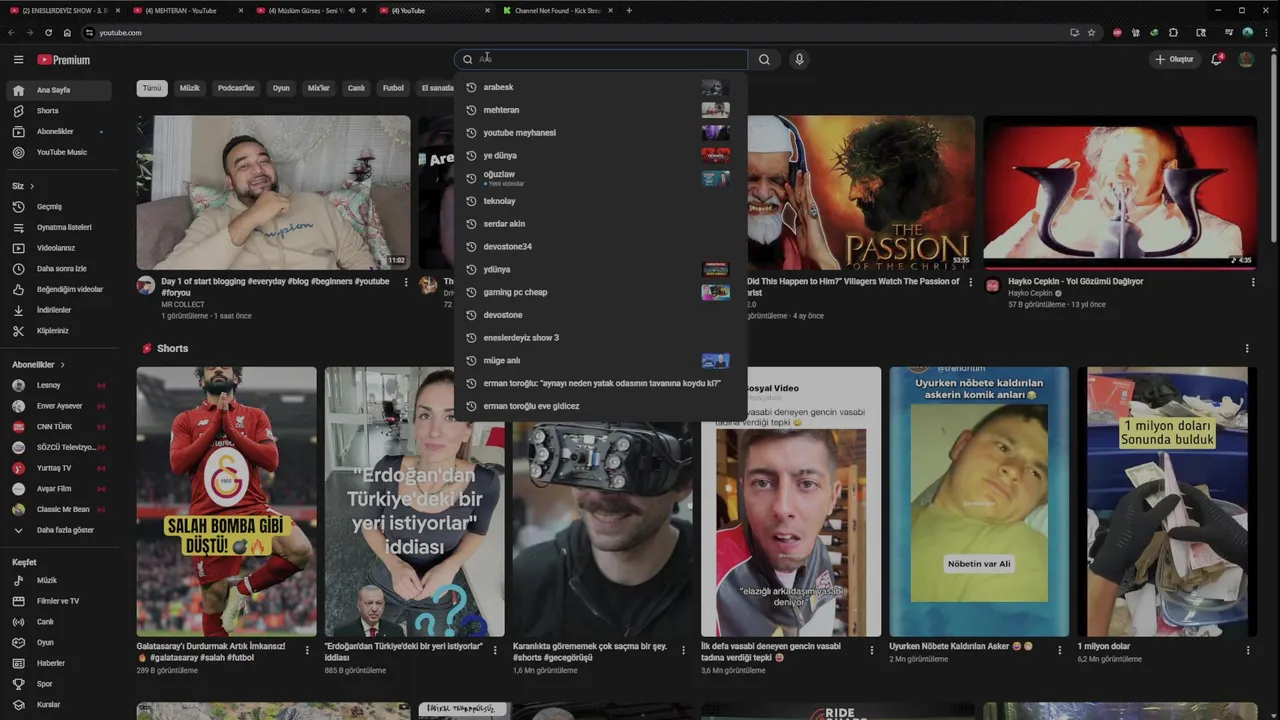The image size is (1280, 720).
Task: Open new browser tab with plus
Action: click(629, 10)
